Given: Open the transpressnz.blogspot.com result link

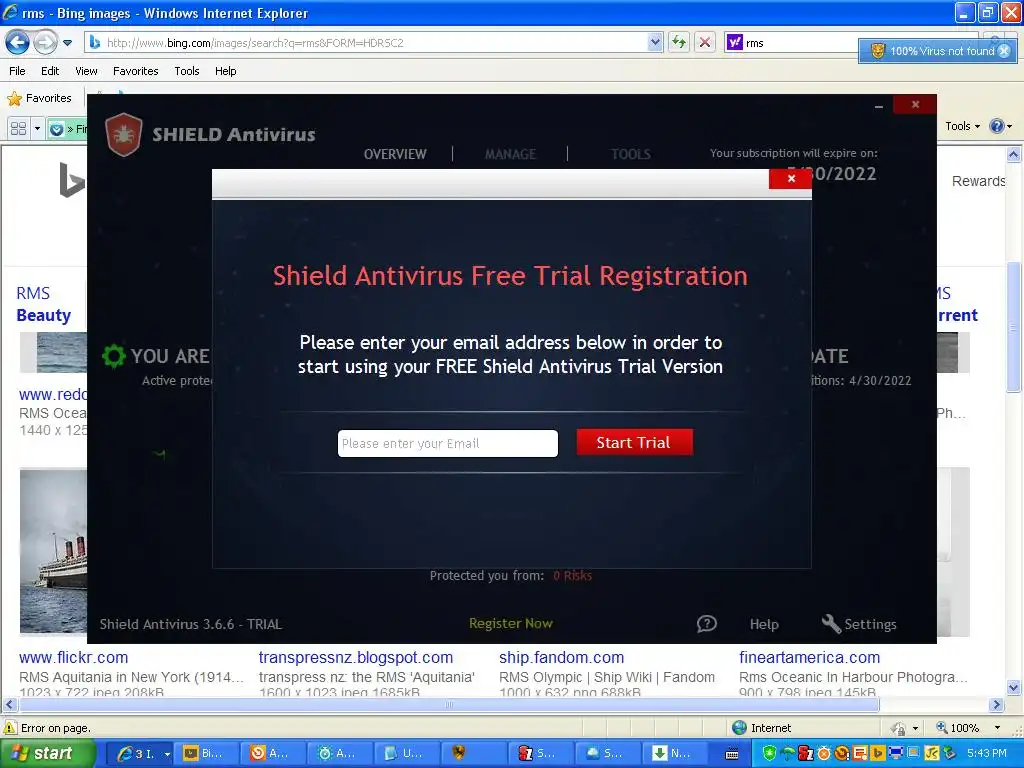Looking at the screenshot, I should tap(356, 657).
